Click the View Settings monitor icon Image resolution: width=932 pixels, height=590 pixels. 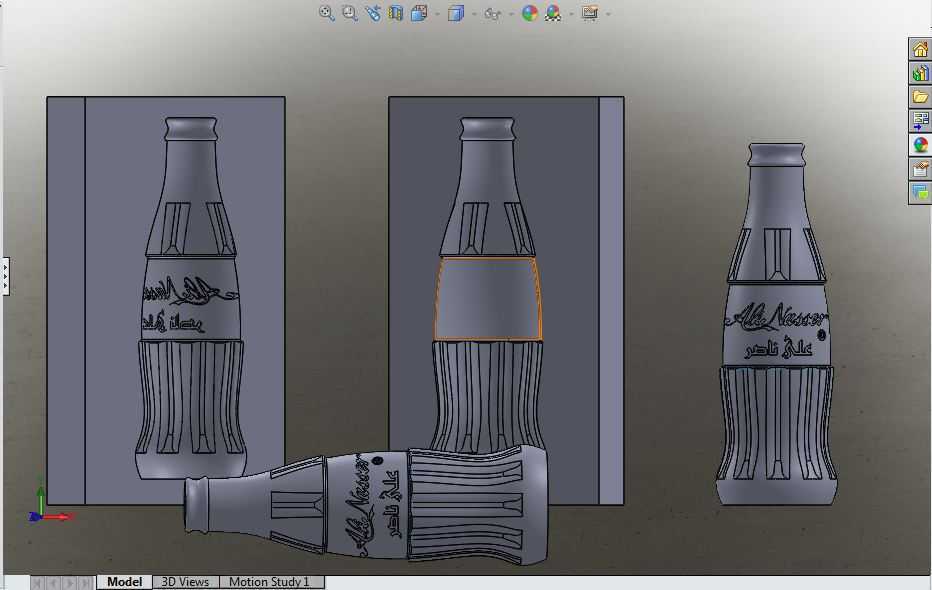pos(590,12)
